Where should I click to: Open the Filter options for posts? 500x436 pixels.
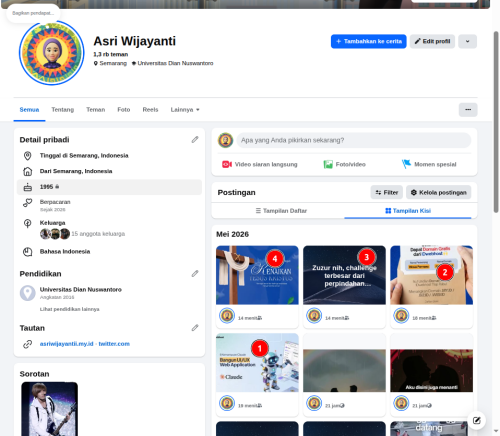(387, 192)
